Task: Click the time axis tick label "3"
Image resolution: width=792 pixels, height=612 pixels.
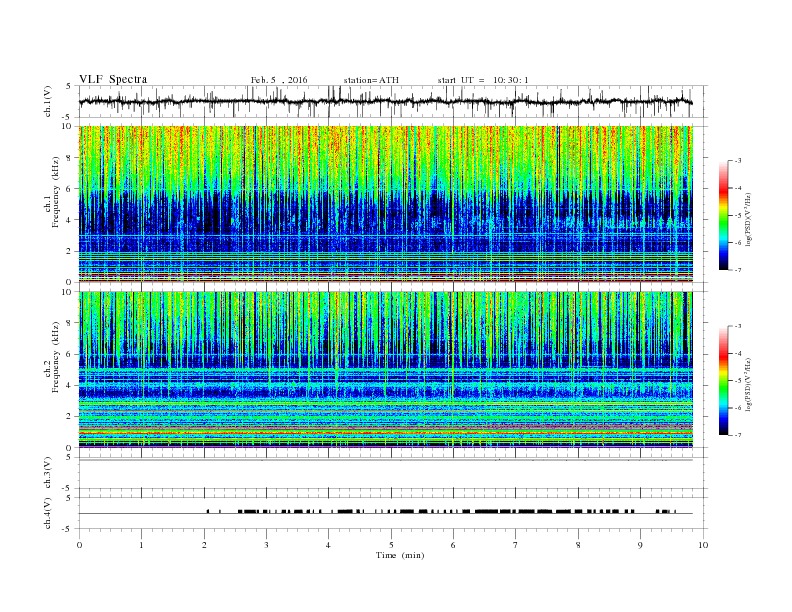Action: [x=266, y=545]
